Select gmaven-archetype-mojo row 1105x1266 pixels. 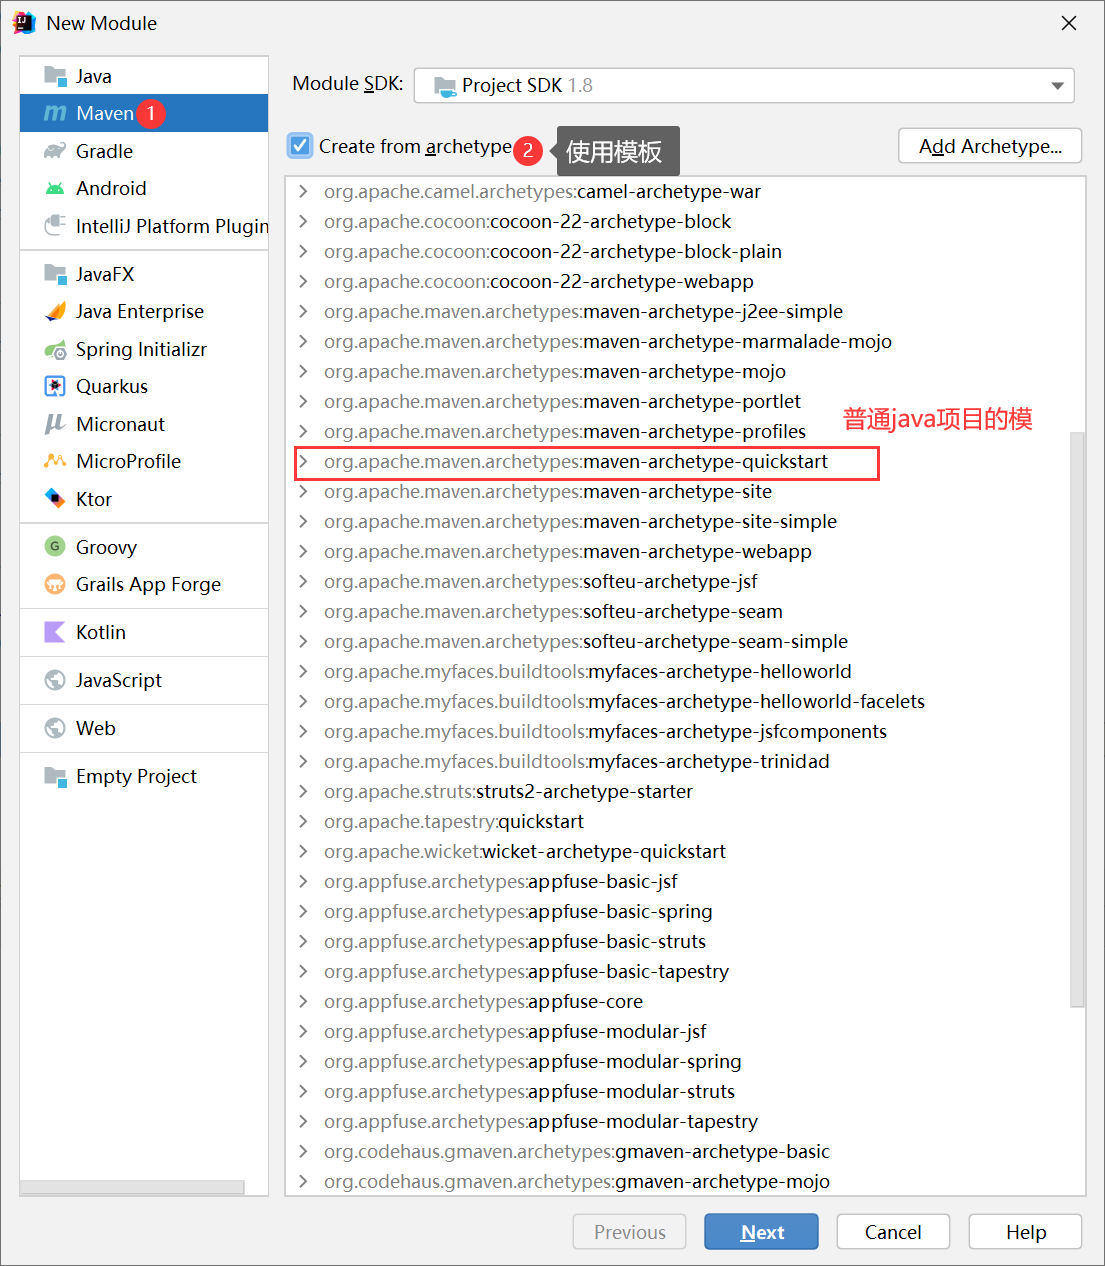pos(685,1181)
